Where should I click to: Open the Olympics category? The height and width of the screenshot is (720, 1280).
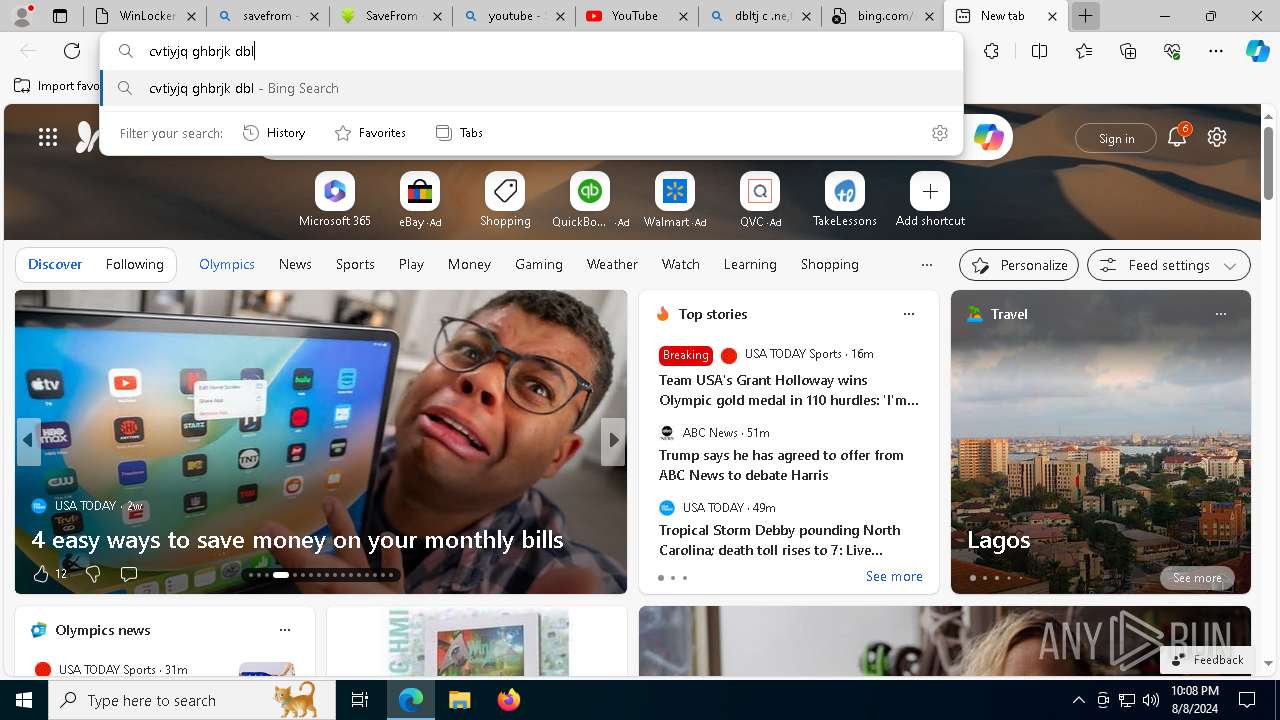(227, 265)
